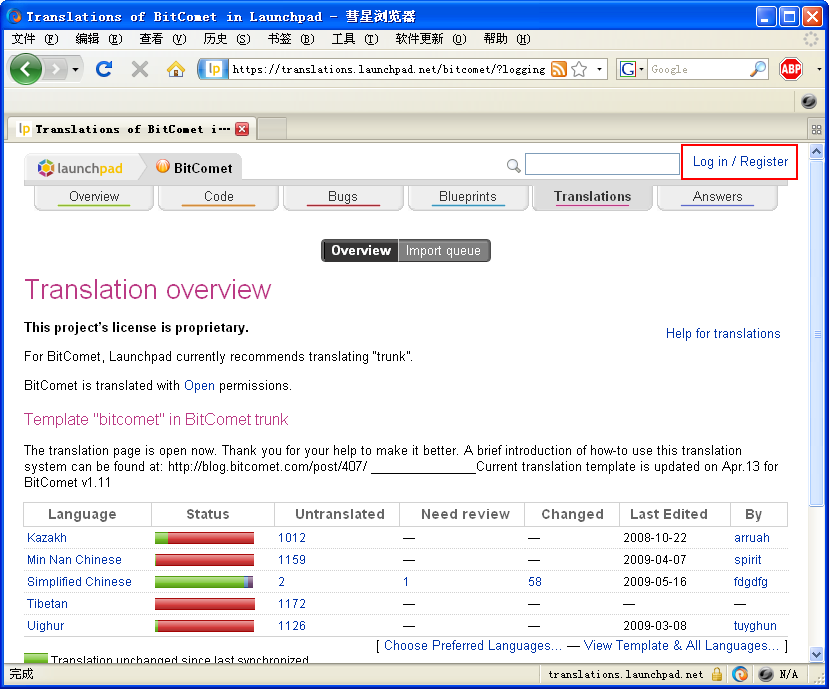Click the browser Back button
The height and width of the screenshot is (689, 829).
[26, 69]
